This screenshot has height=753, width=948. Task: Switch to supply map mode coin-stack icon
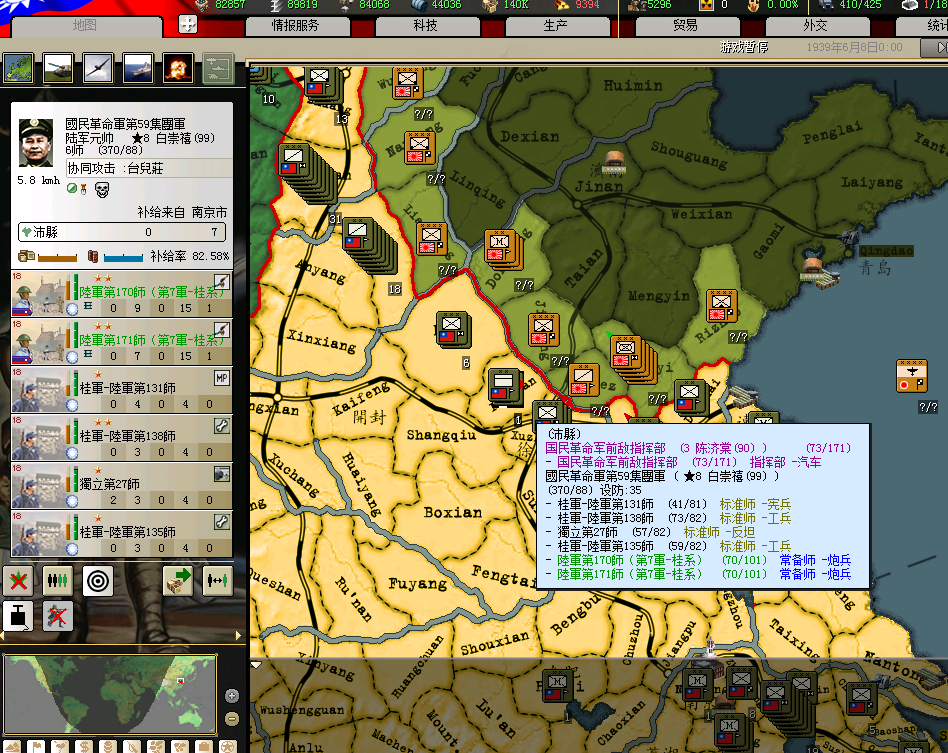(x=108, y=747)
